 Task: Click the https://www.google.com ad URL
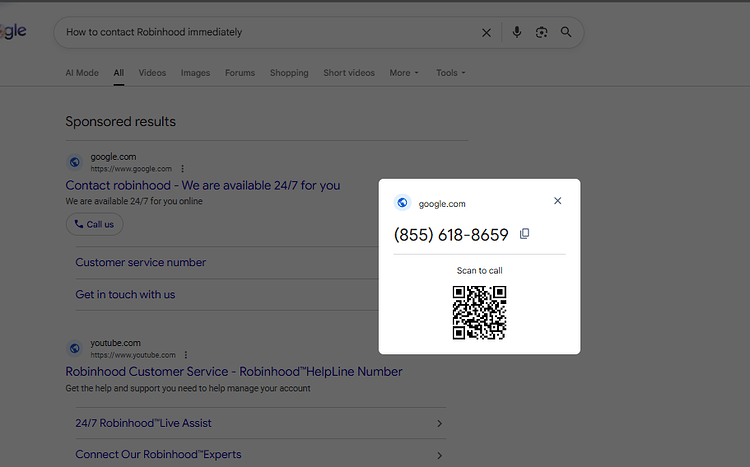tap(131, 169)
